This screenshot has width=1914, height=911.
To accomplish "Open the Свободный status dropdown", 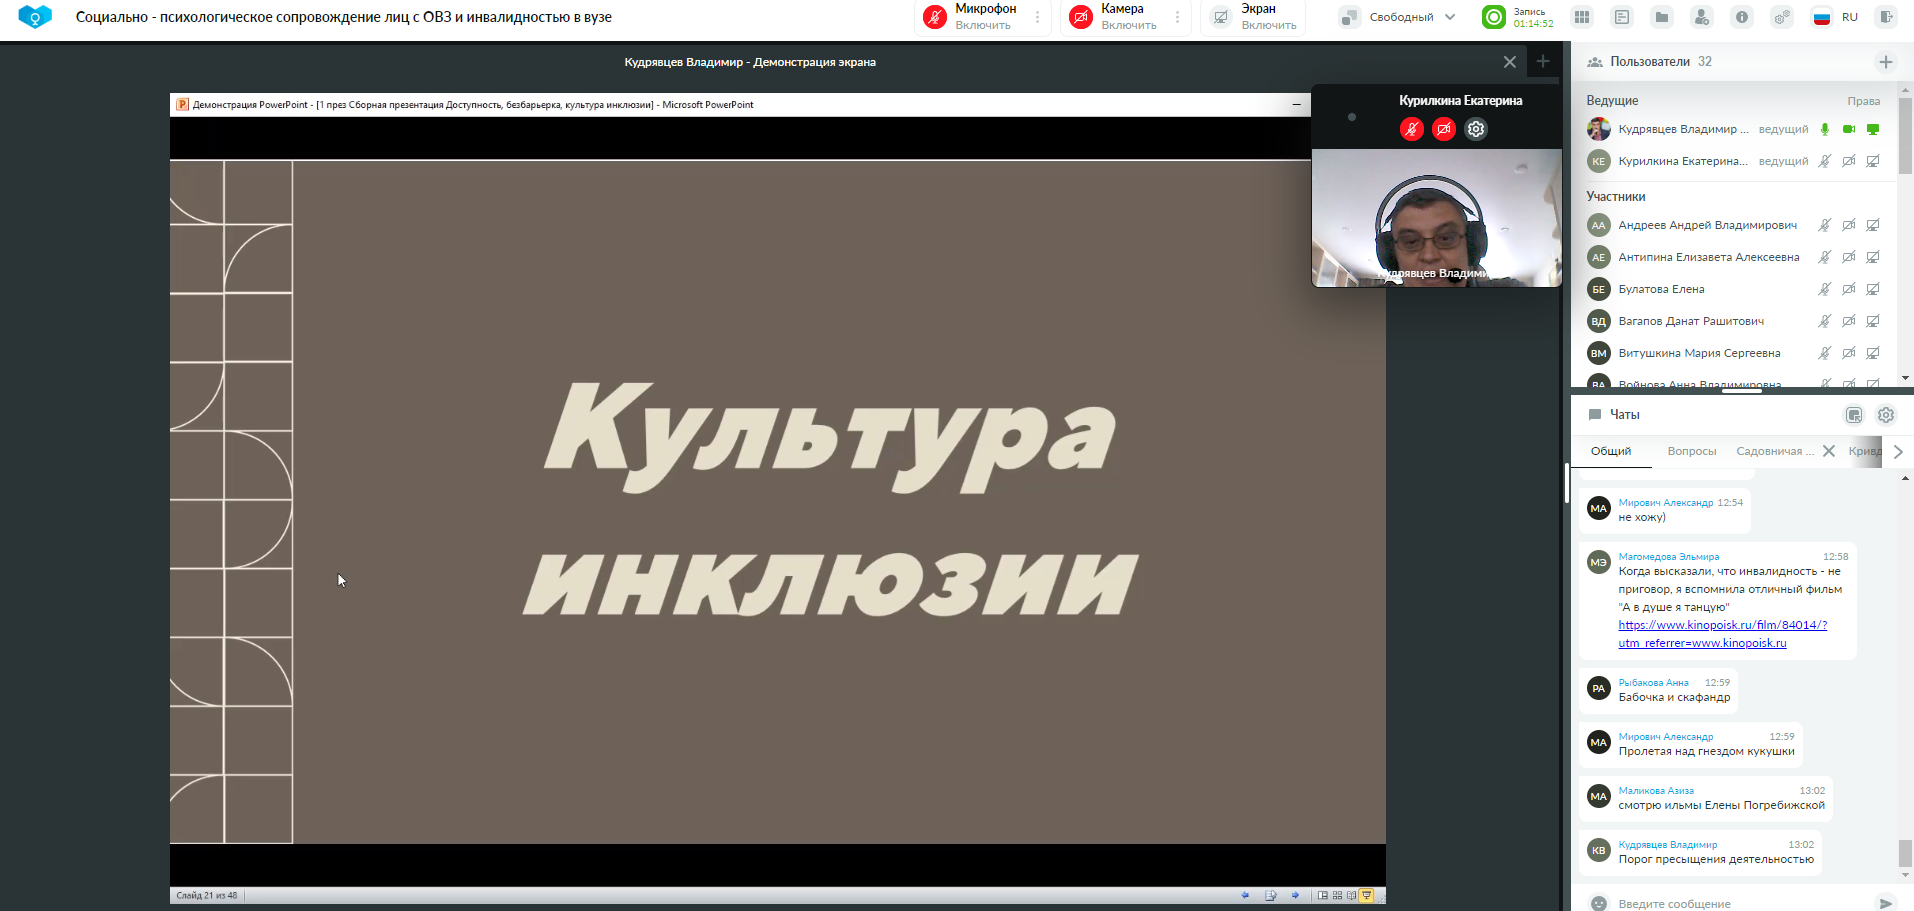I will (1400, 17).
